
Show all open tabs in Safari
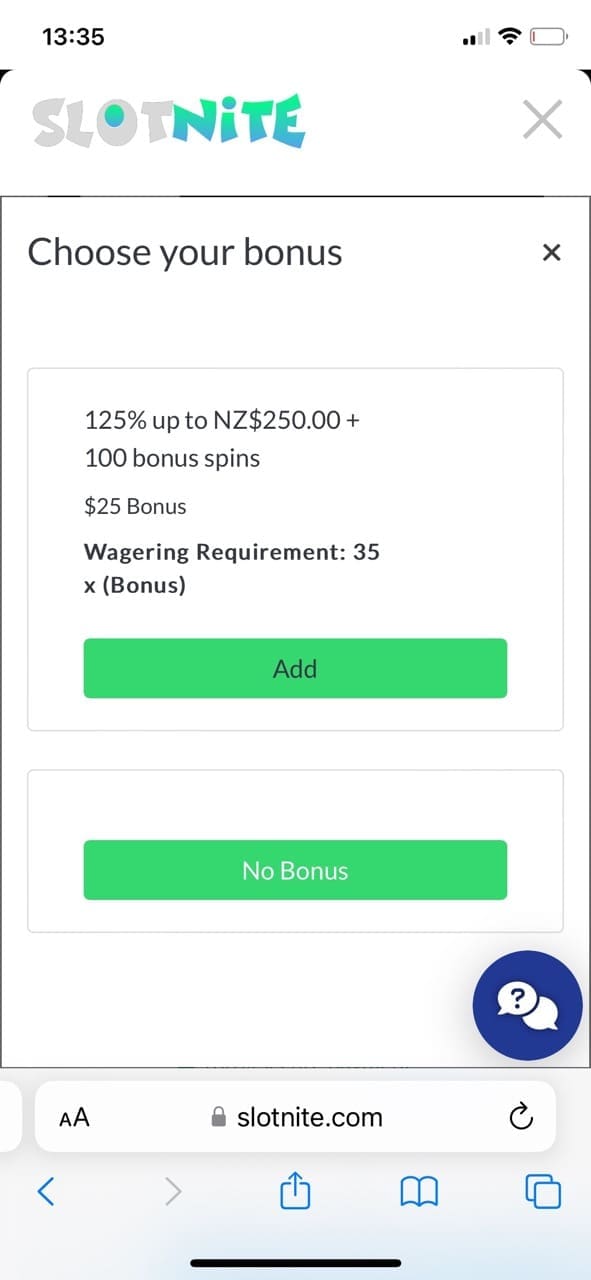[543, 1191]
